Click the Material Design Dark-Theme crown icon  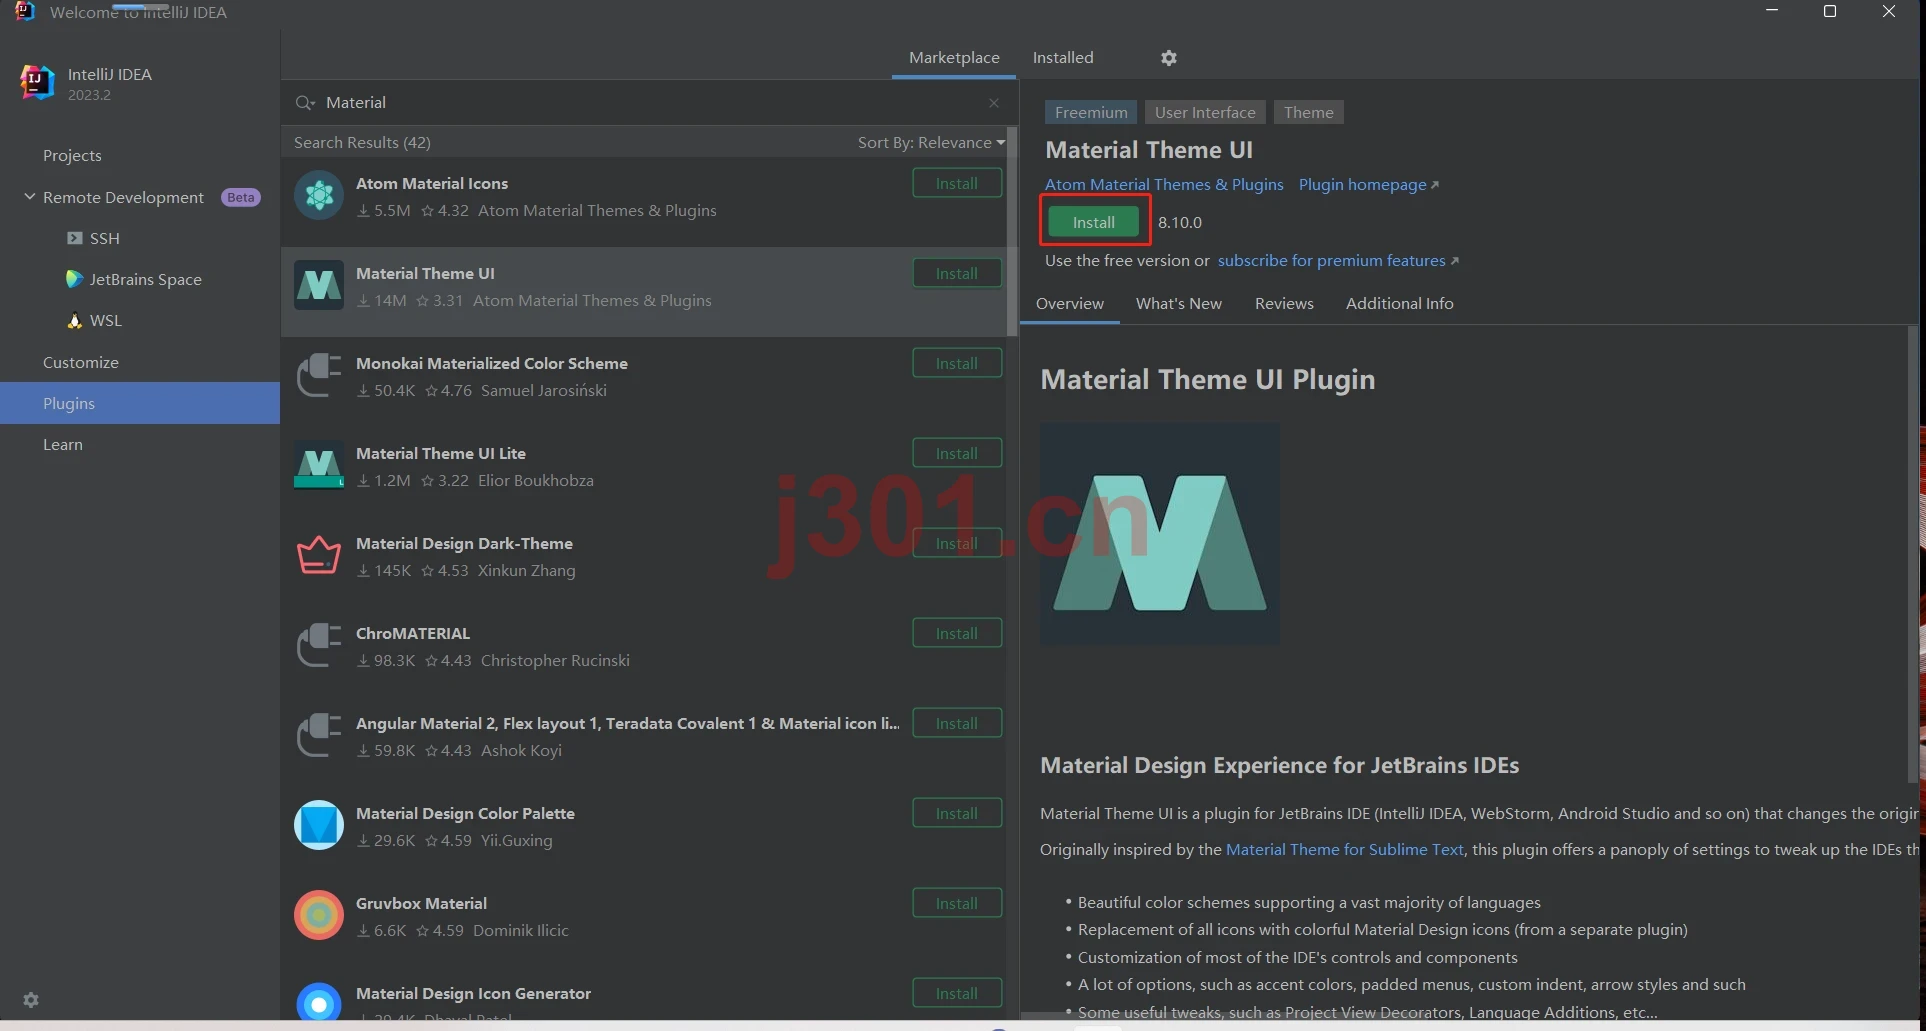pyautogui.click(x=319, y=555)
